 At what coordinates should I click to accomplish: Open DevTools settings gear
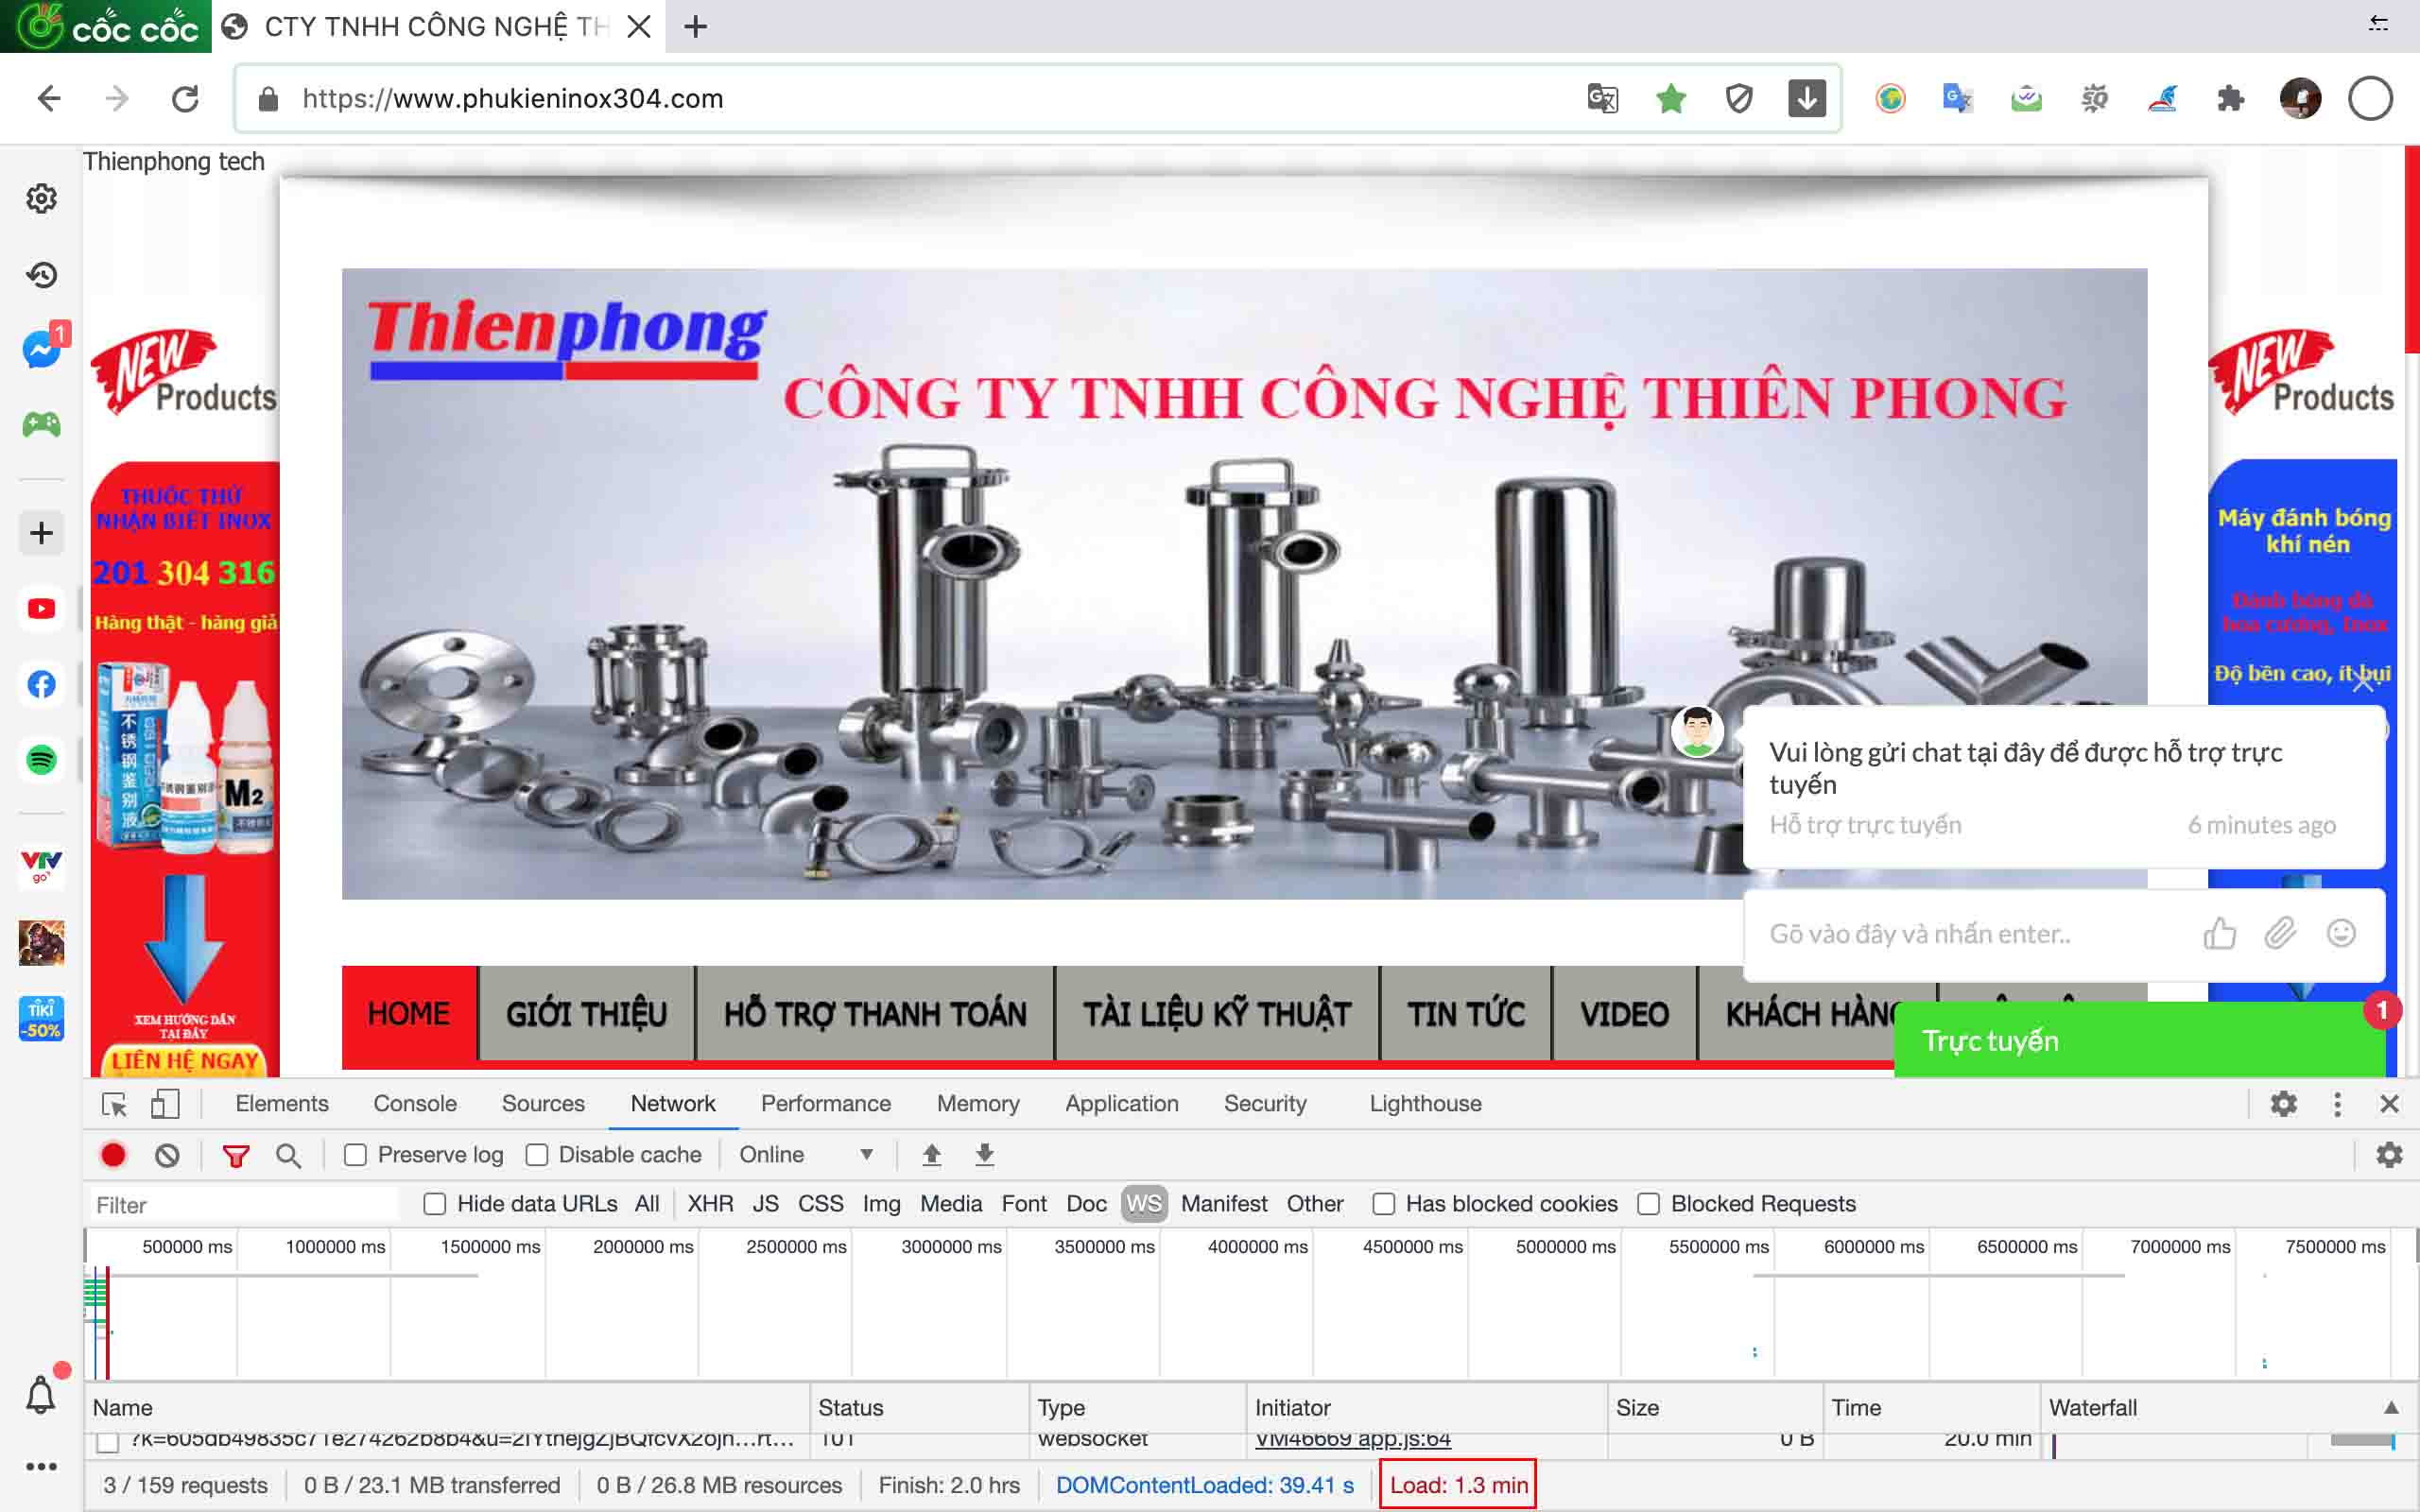2283,1104
